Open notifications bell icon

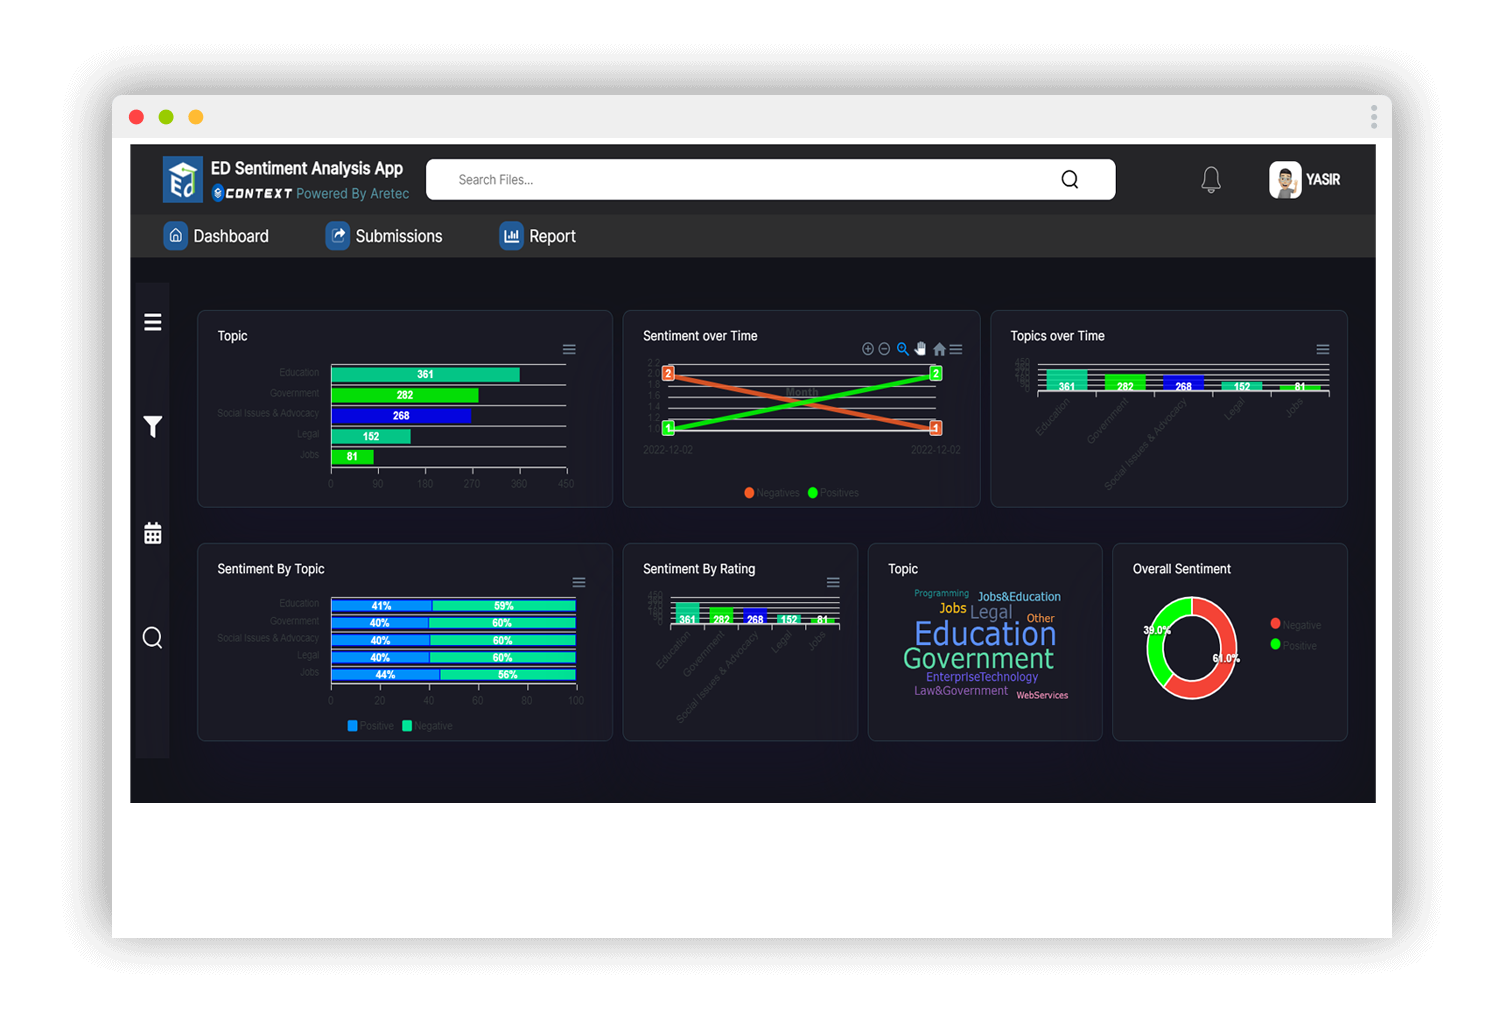1210,180
